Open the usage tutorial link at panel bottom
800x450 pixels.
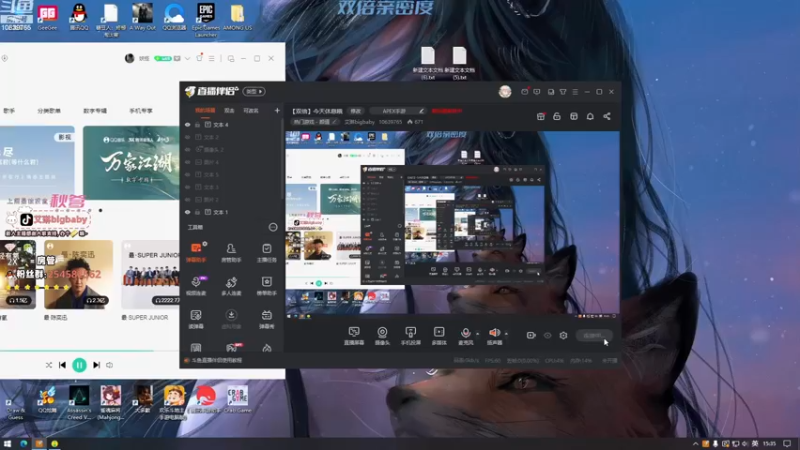(x=217, y=360)
